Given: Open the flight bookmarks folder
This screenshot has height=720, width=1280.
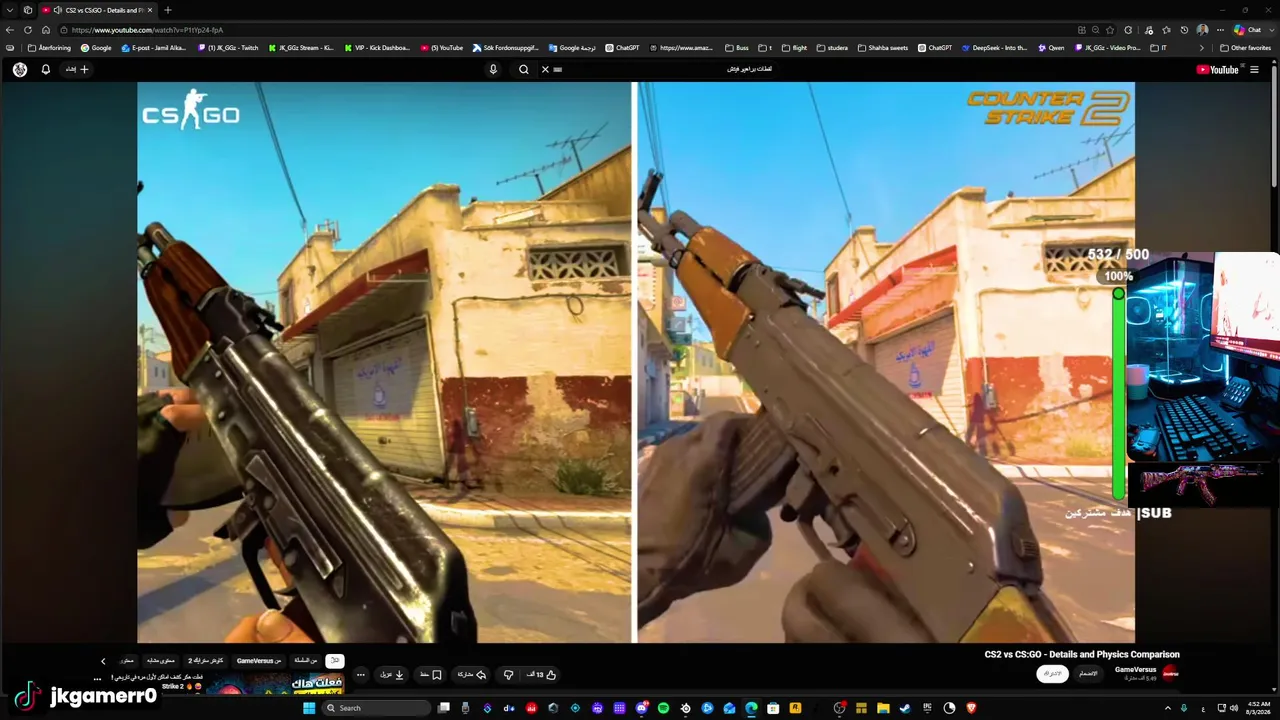Looking at the screenshot, I should pos(794,48).
